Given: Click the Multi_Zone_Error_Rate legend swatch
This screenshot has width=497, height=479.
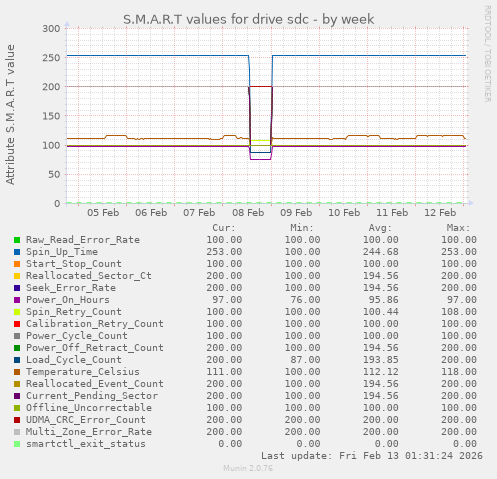Looking at the screenshot, I should click(17, 432).
